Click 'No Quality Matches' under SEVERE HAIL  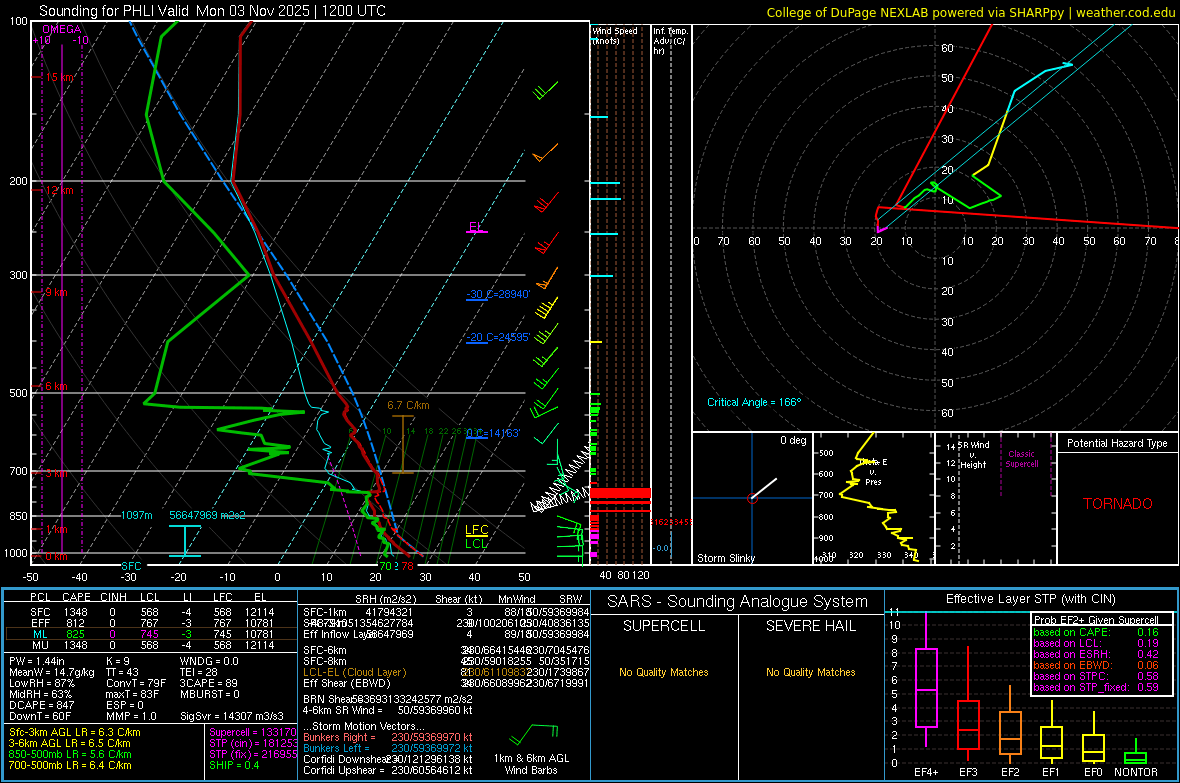point(810,672)
